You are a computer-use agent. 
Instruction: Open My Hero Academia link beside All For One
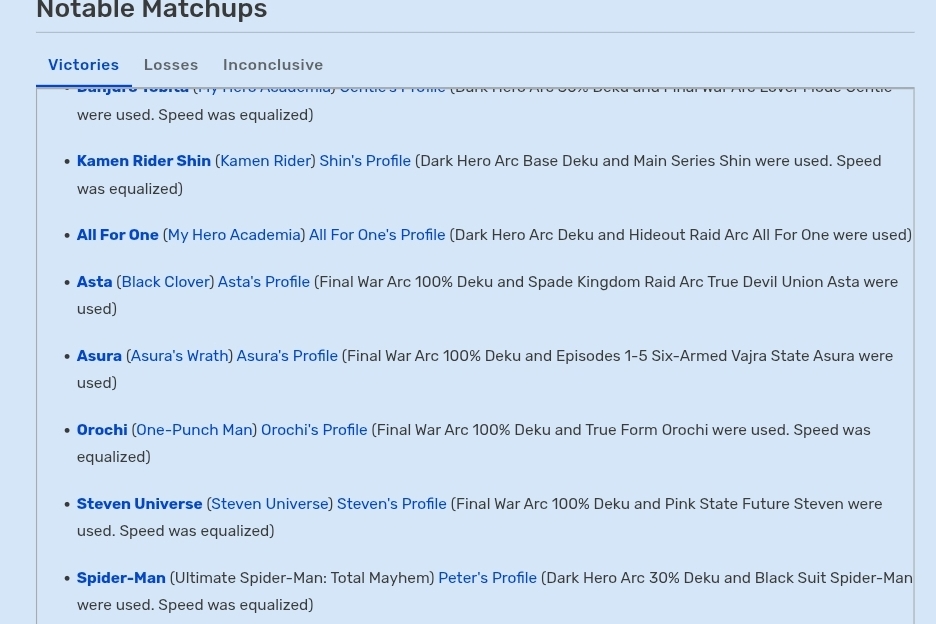(234, 235)
